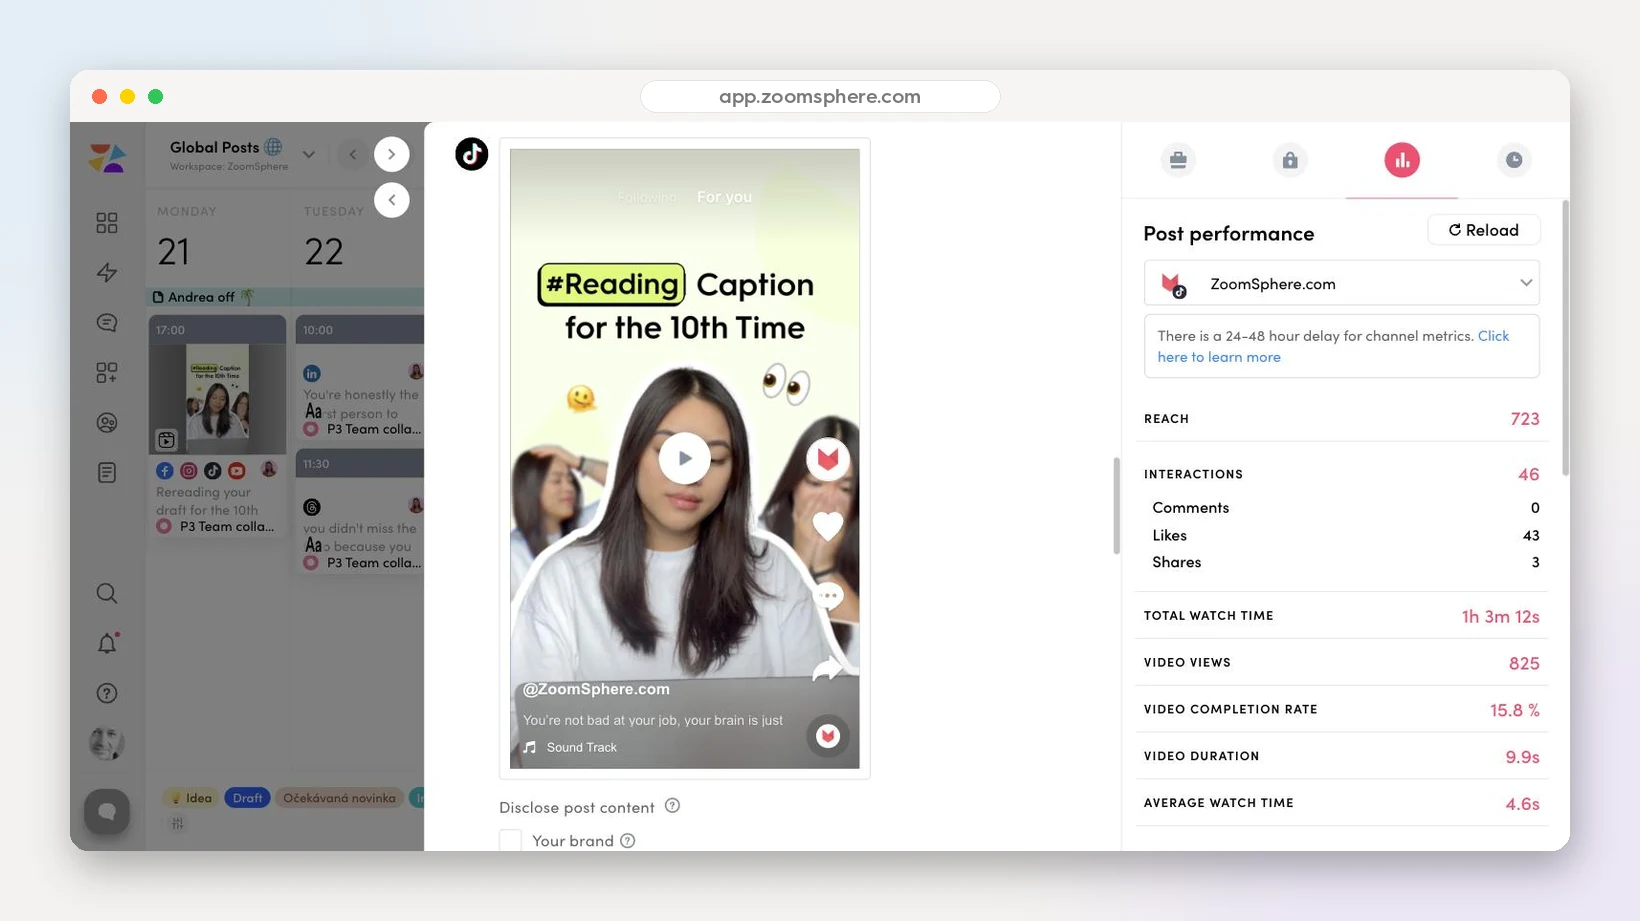The height and width of the screenshot is (921, 1640).
Task: Select the Idea label tag
Action: coord(190,798)
